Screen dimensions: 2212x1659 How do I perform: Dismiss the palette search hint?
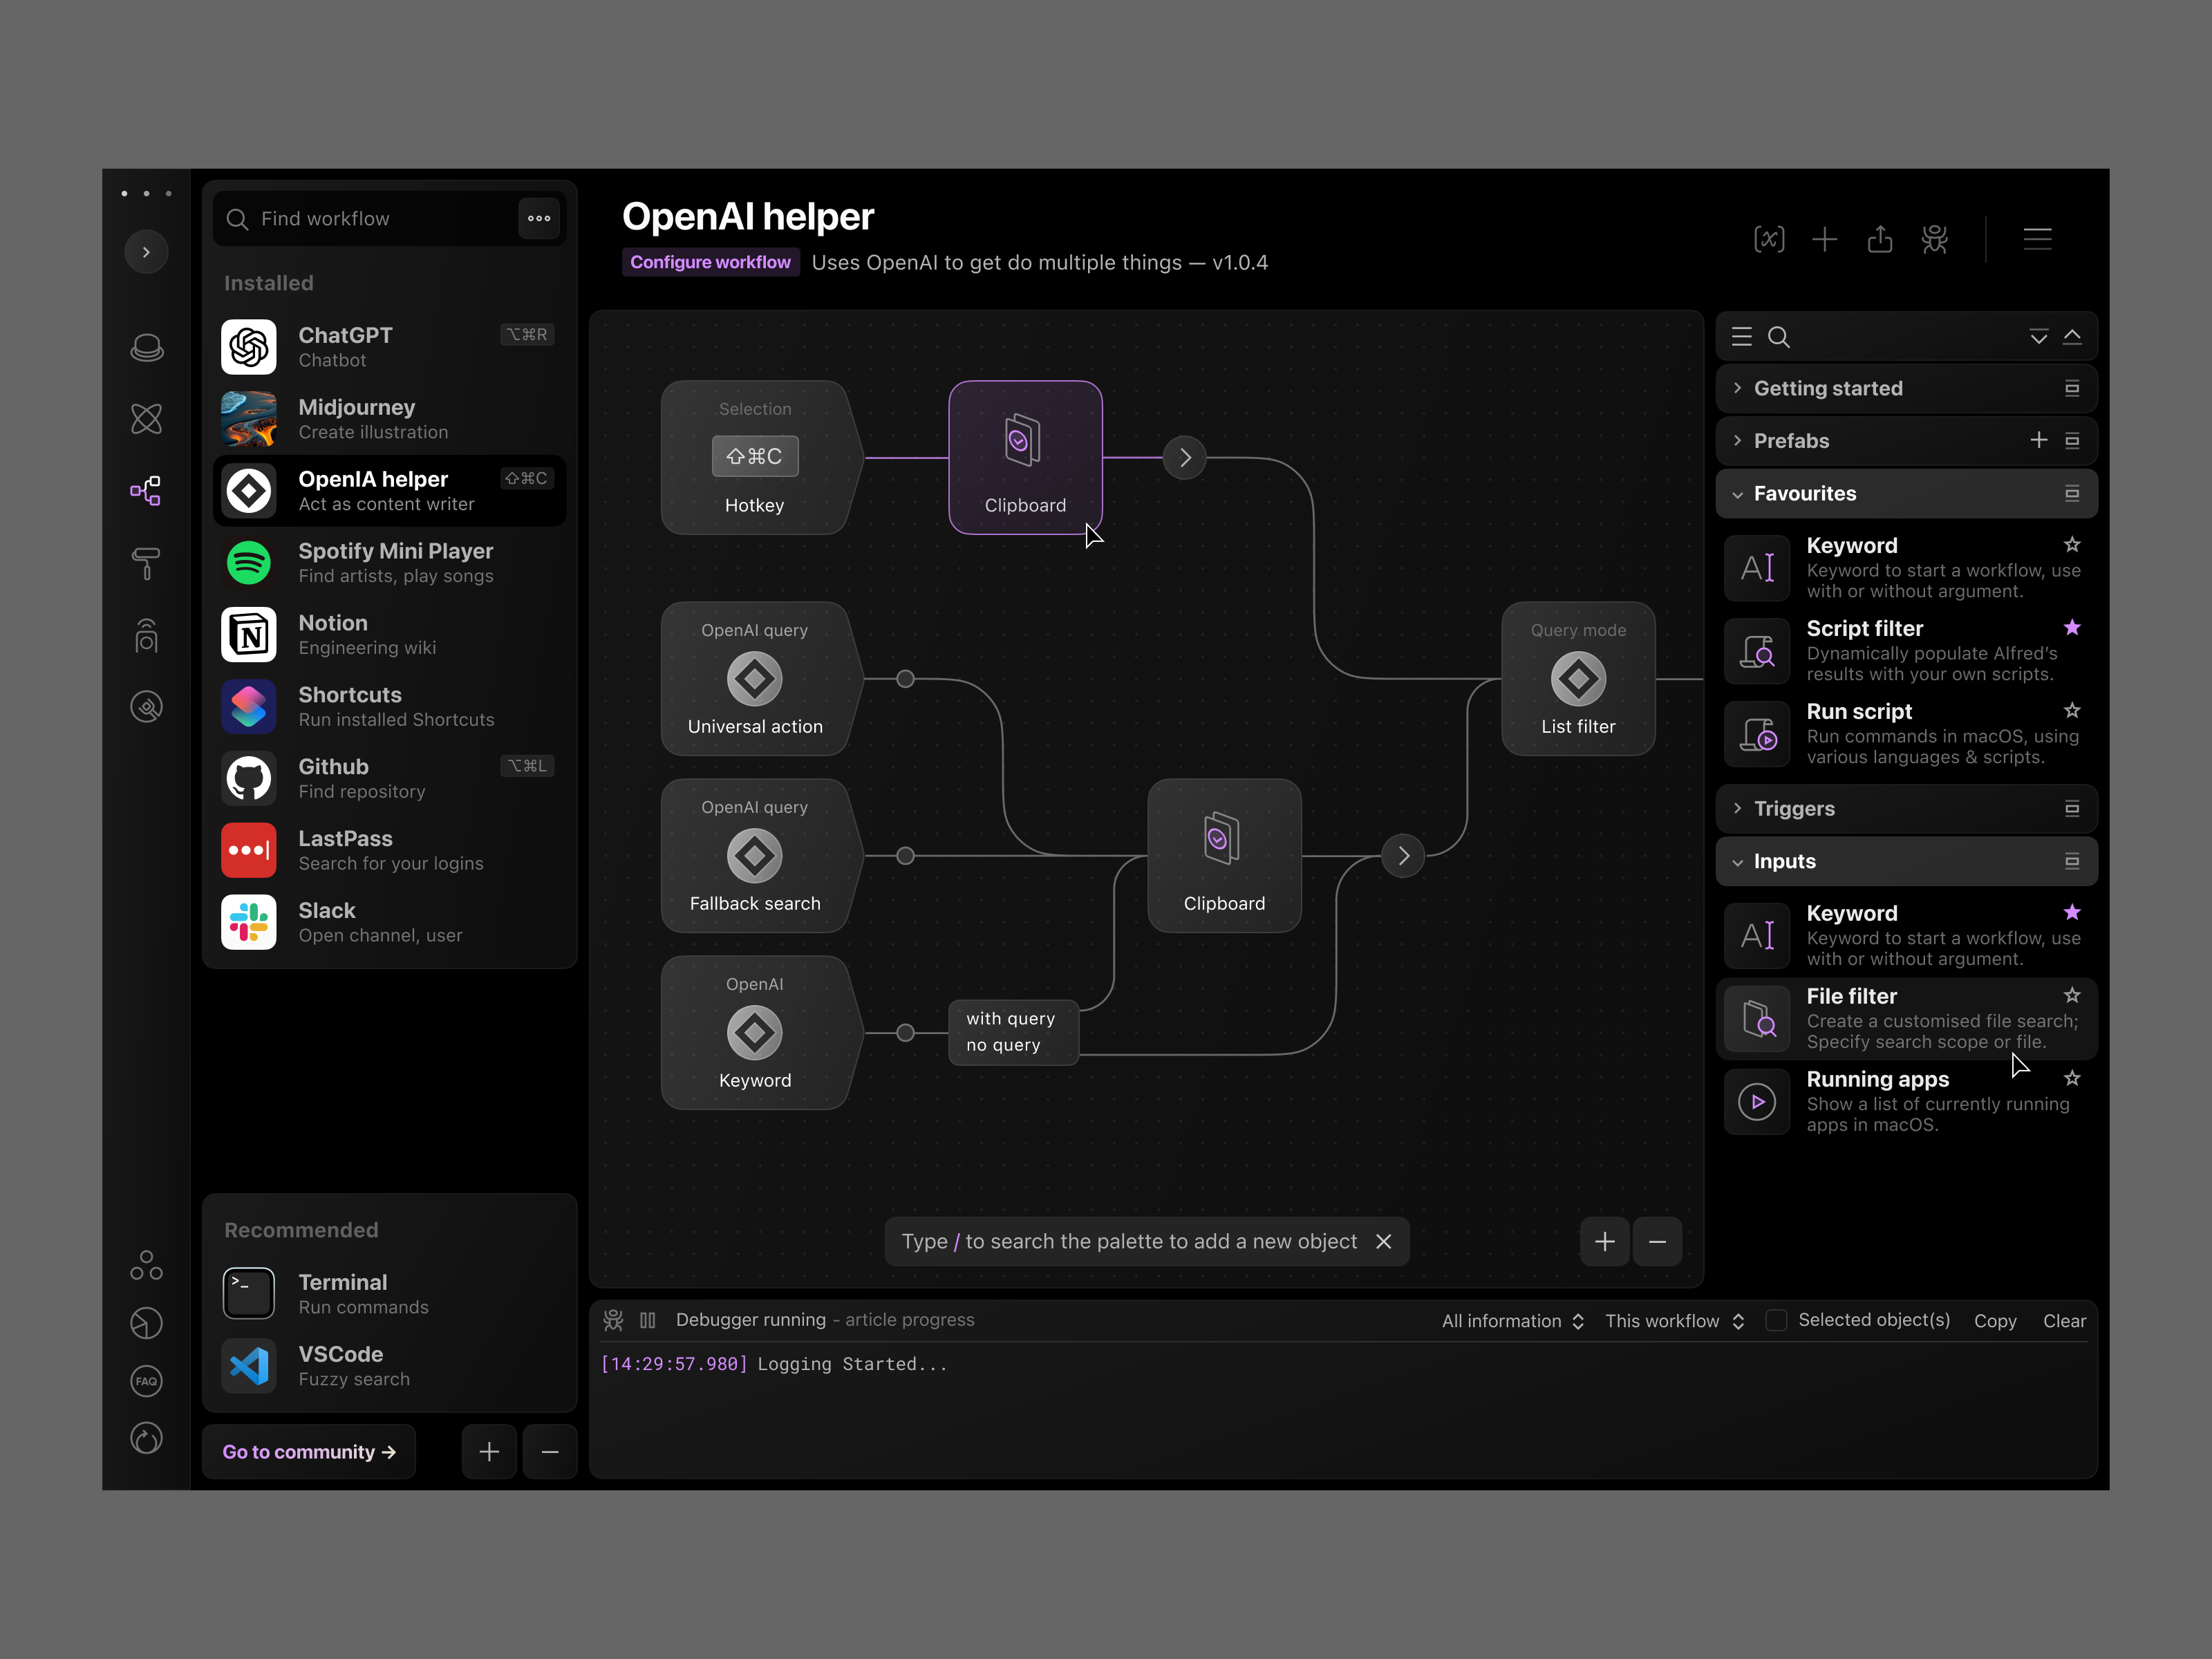[1383, 1241]
